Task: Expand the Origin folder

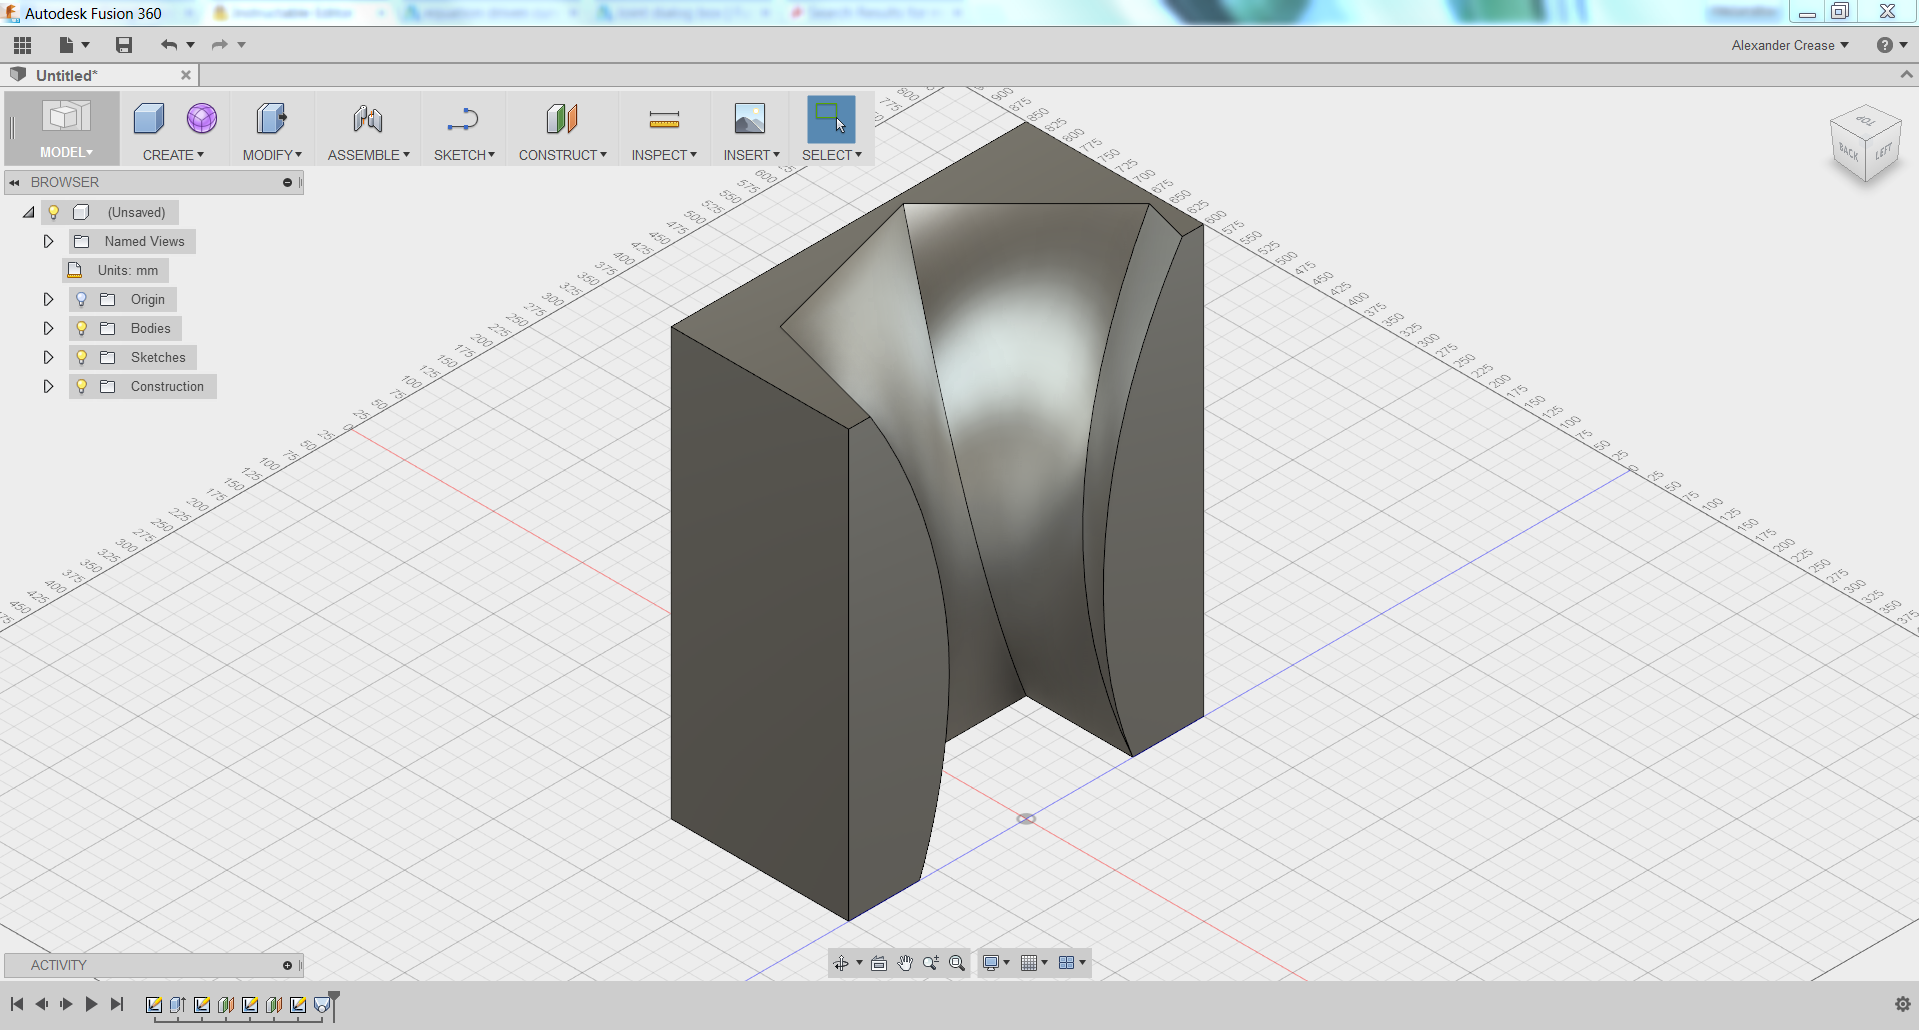Action: pyautogui.click(x=48, y=299)
